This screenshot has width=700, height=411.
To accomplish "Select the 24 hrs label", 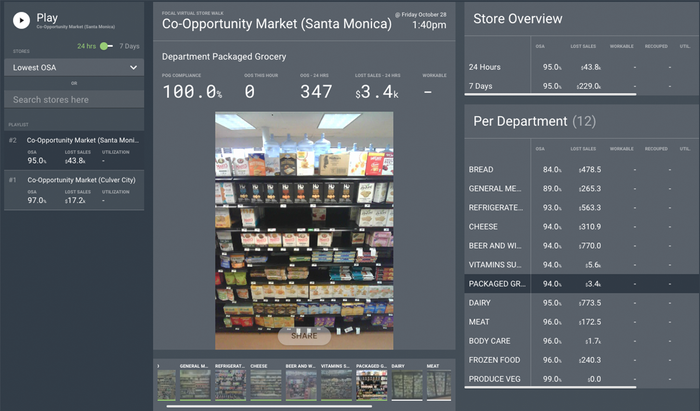I will pos(86,46).
